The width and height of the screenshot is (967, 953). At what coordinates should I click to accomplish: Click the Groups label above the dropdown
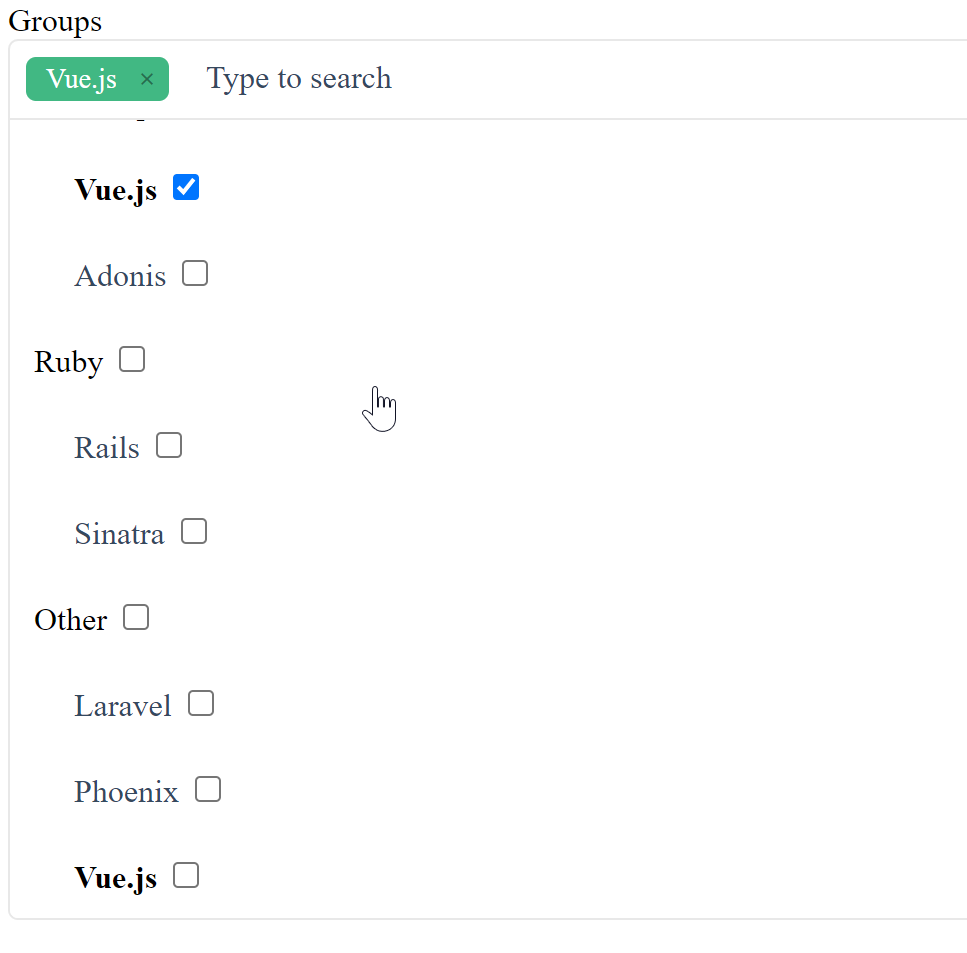pos(54,20)
